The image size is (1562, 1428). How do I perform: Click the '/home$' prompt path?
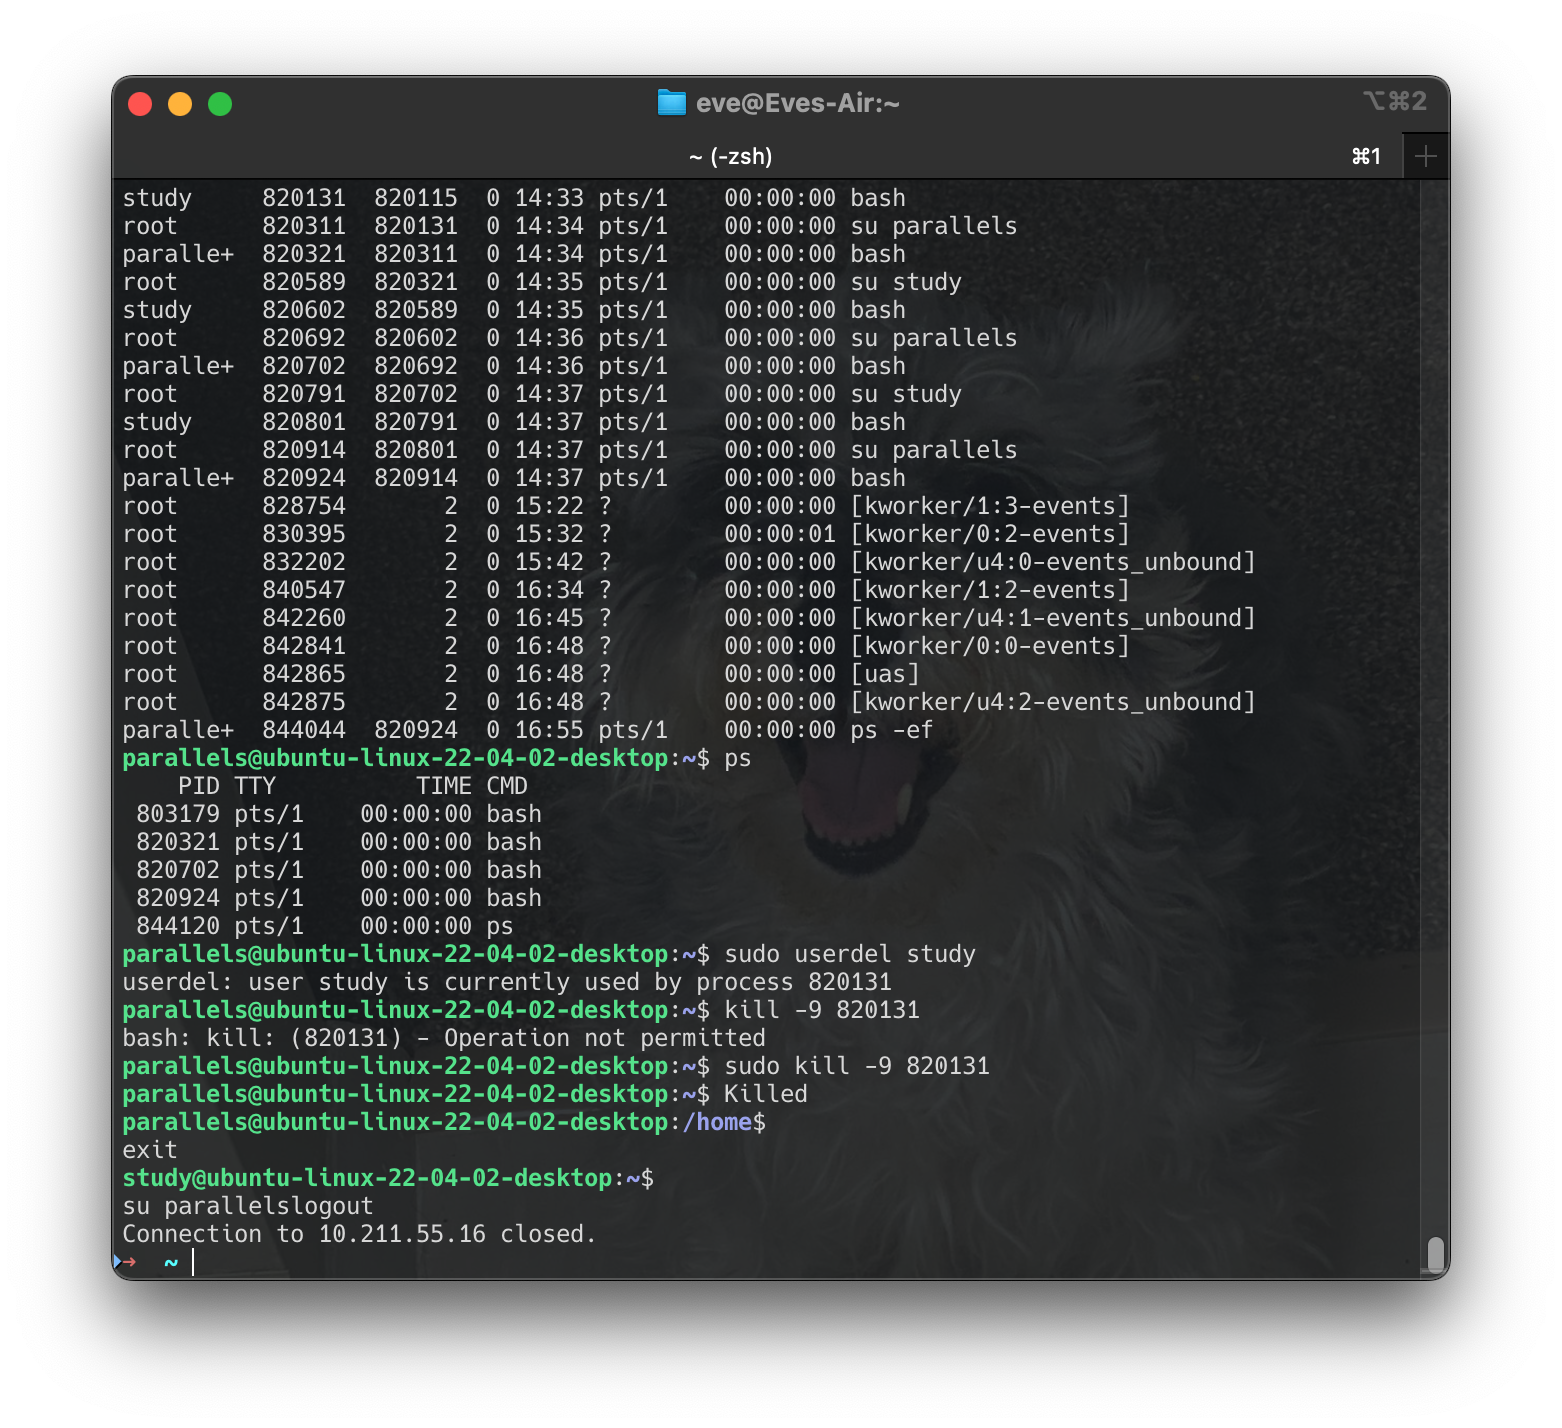[724, 1122]
